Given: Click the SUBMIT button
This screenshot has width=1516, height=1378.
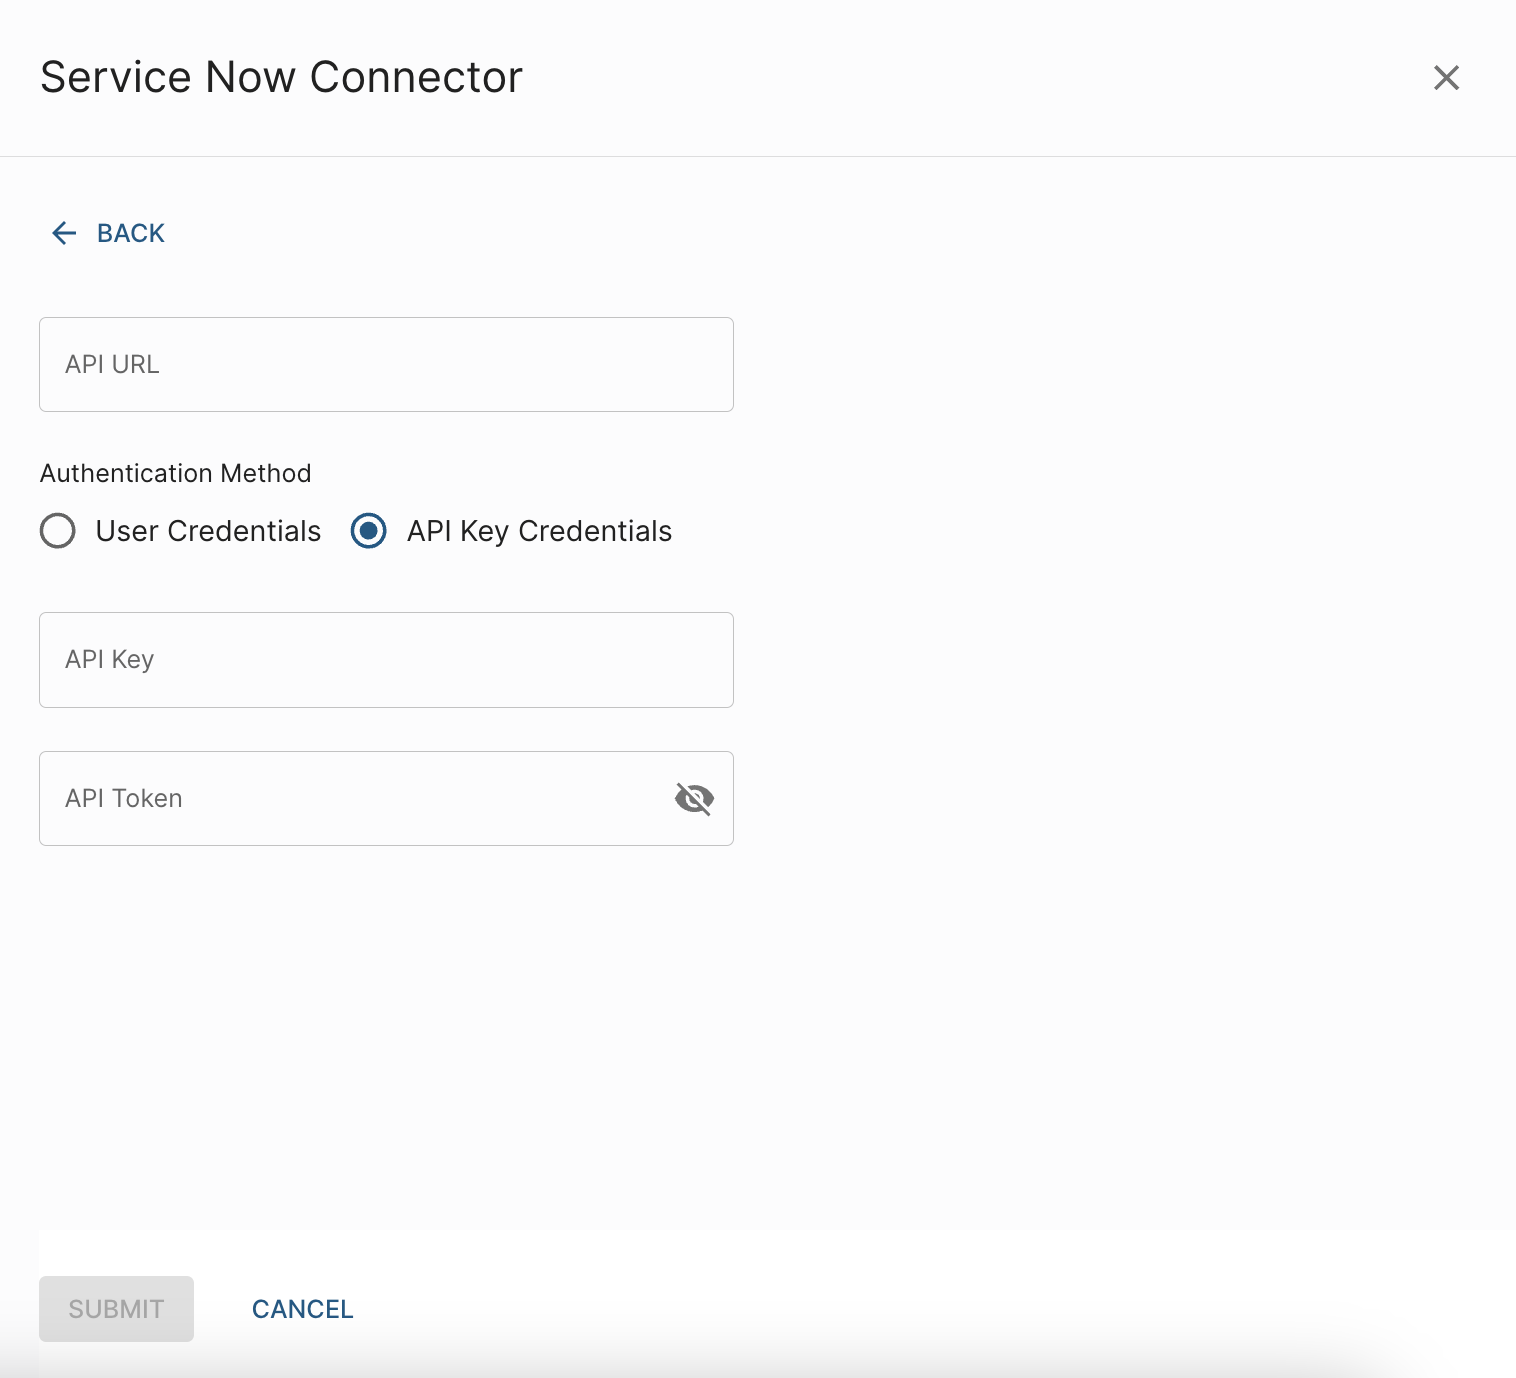Looking at the screenshot, I should tap(116, 1309).
